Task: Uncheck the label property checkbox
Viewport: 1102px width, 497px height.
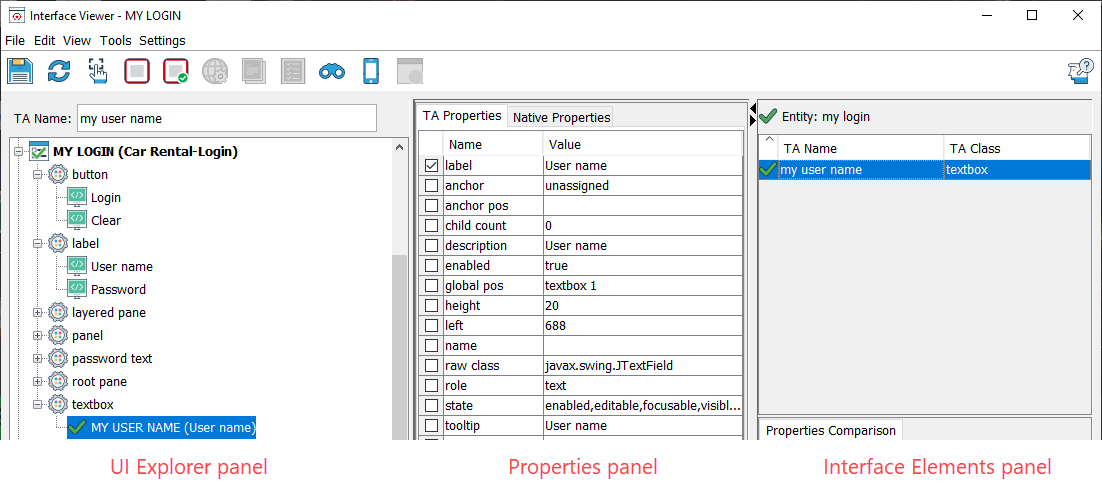Action: point(432,166)
